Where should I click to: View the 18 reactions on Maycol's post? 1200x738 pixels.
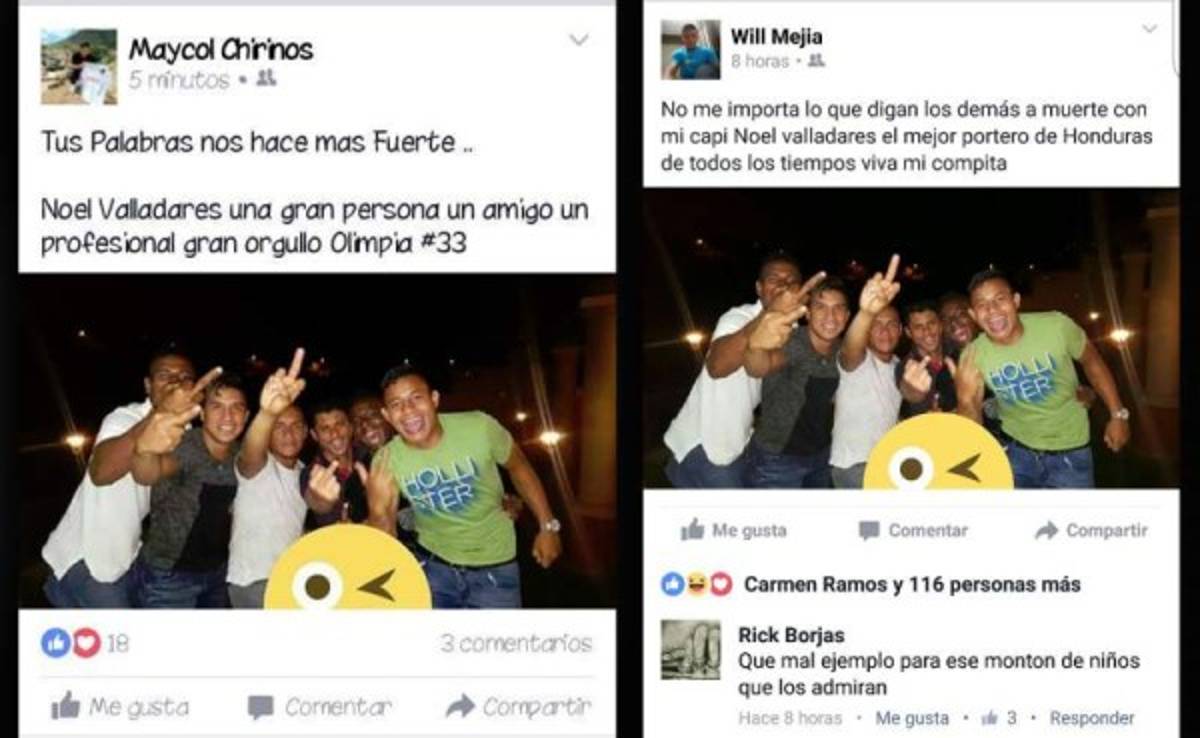click(x=85, y=643)
